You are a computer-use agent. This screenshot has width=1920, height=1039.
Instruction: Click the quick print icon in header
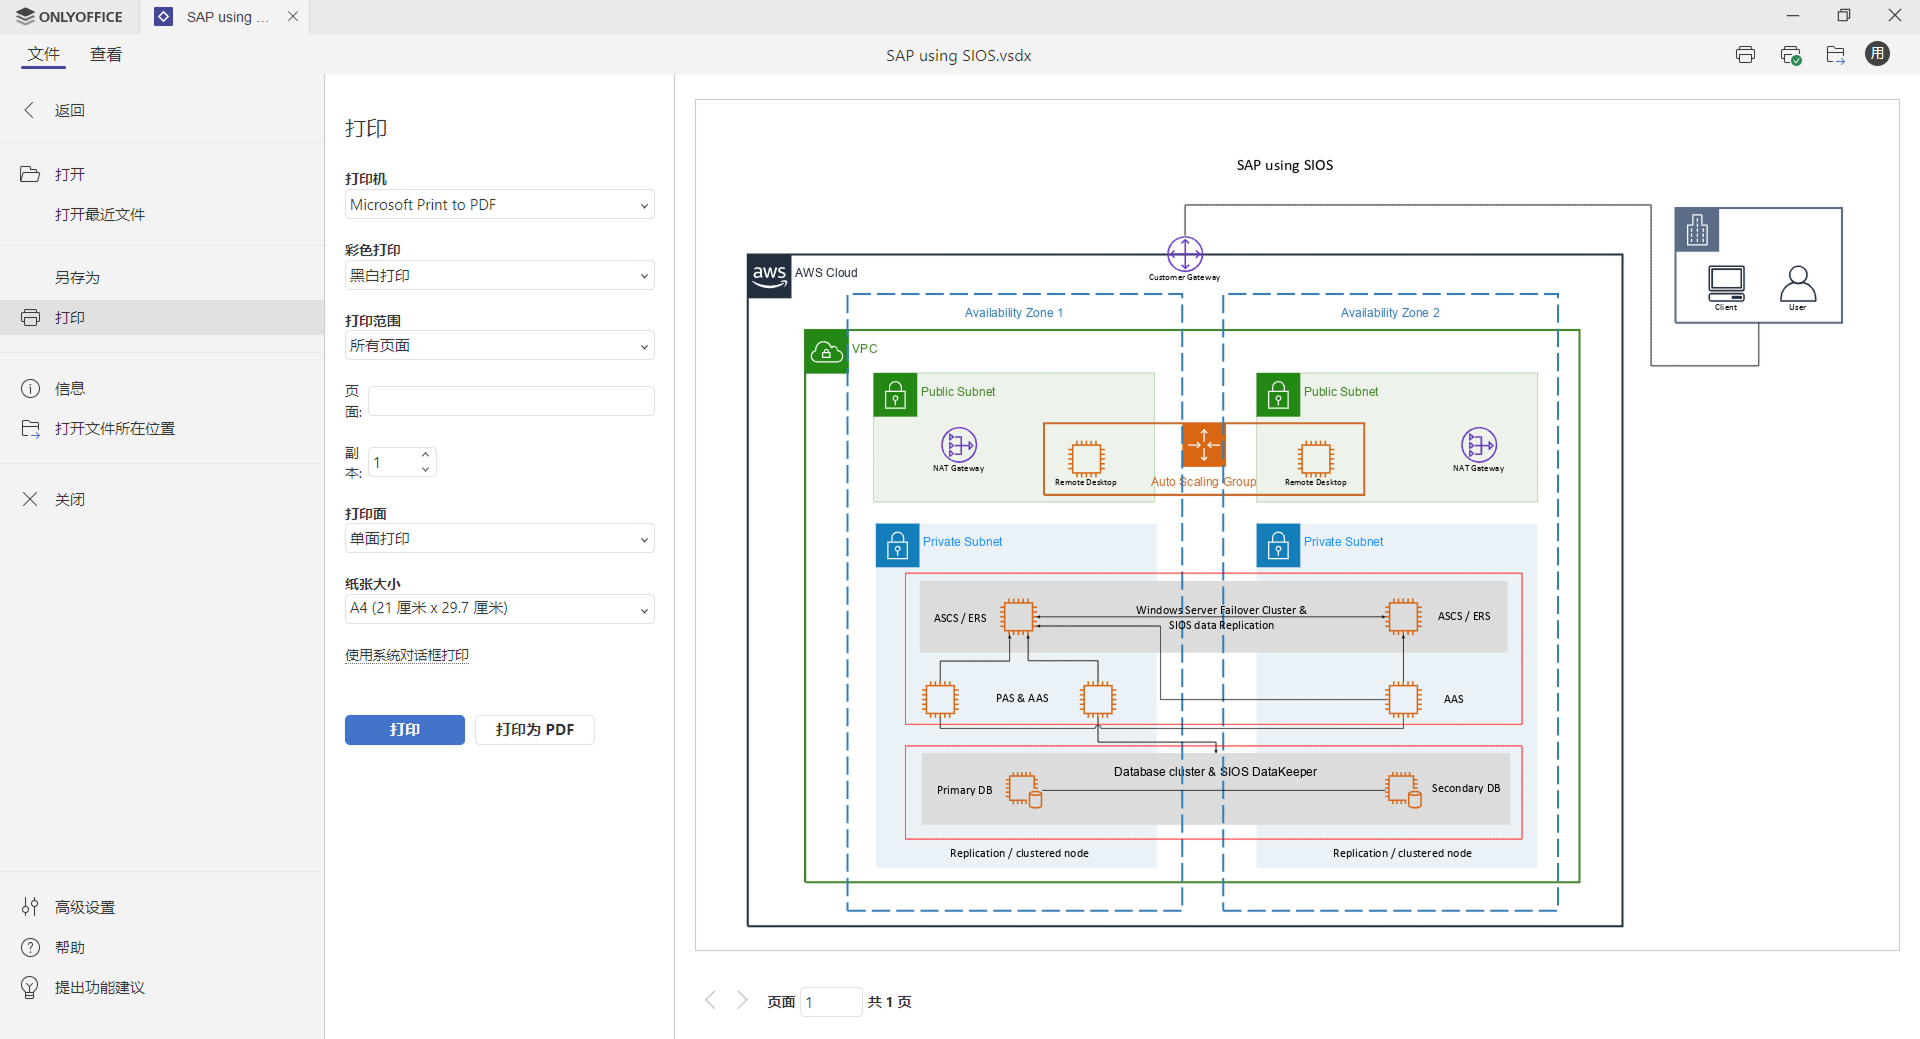[1790, 55]
